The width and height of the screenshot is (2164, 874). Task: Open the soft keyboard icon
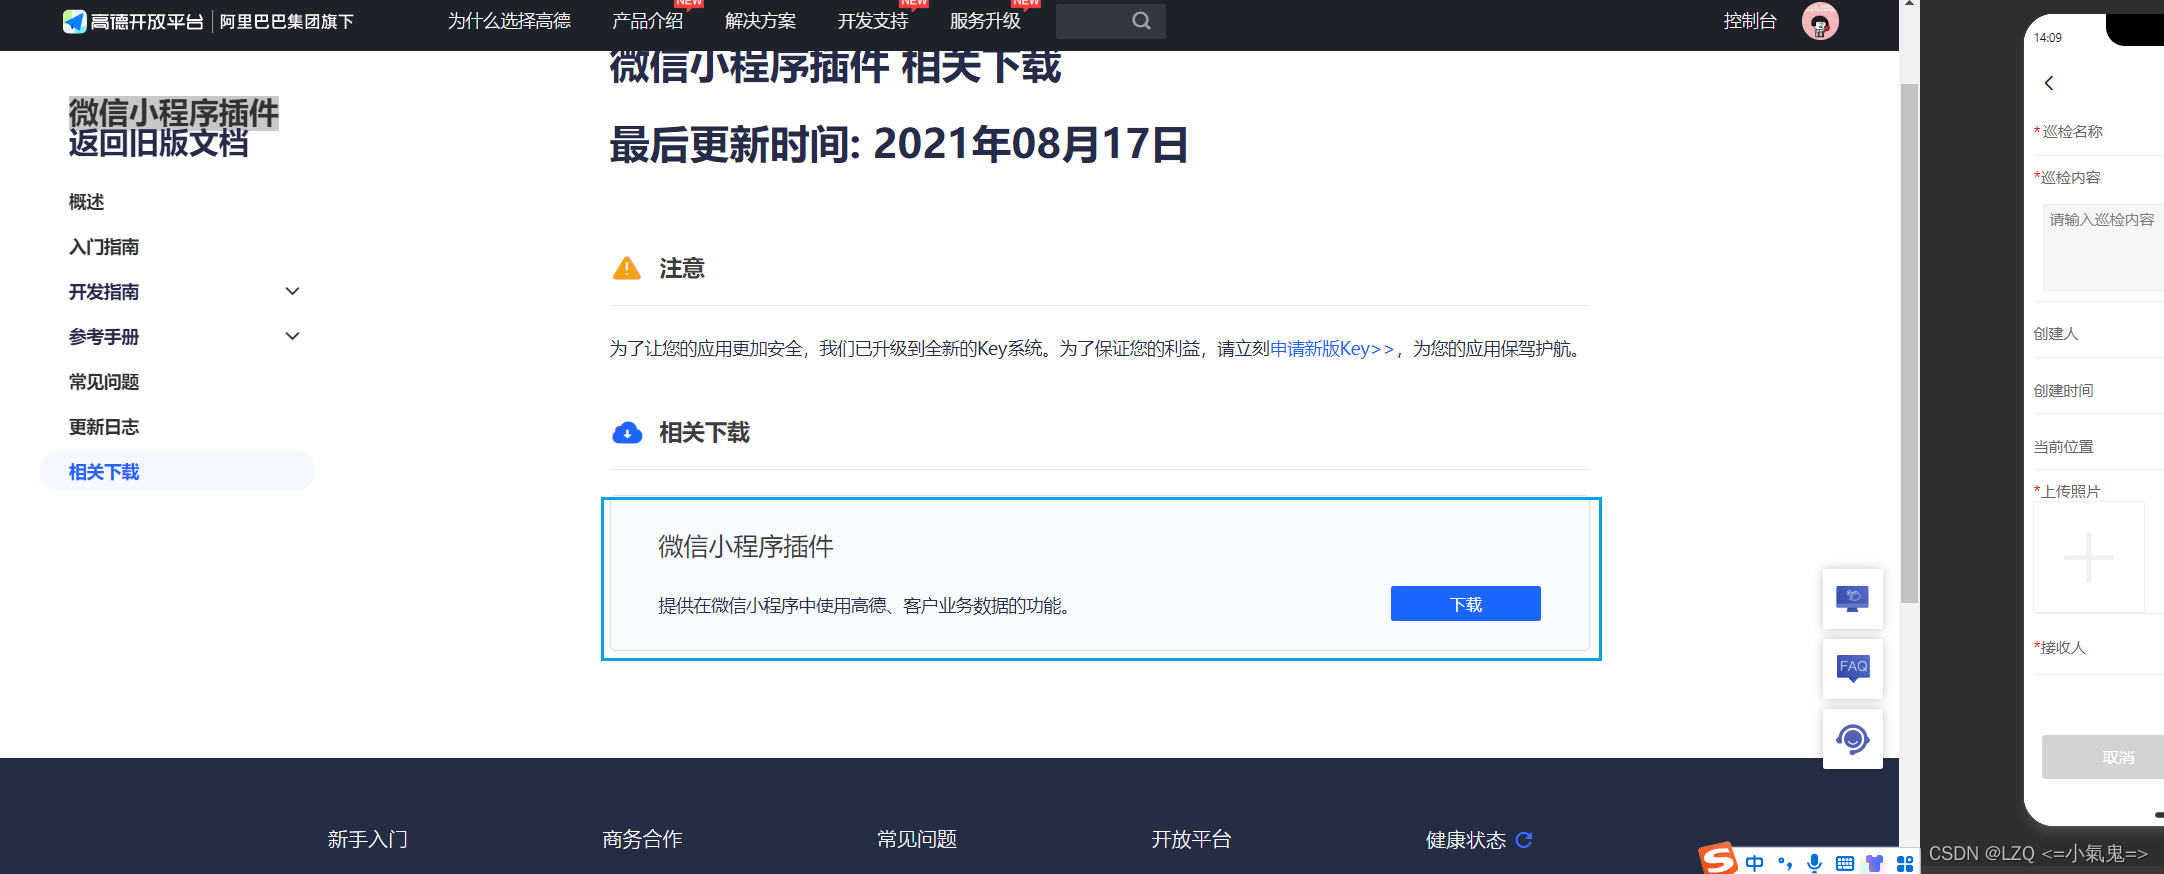coord(1845,863)
